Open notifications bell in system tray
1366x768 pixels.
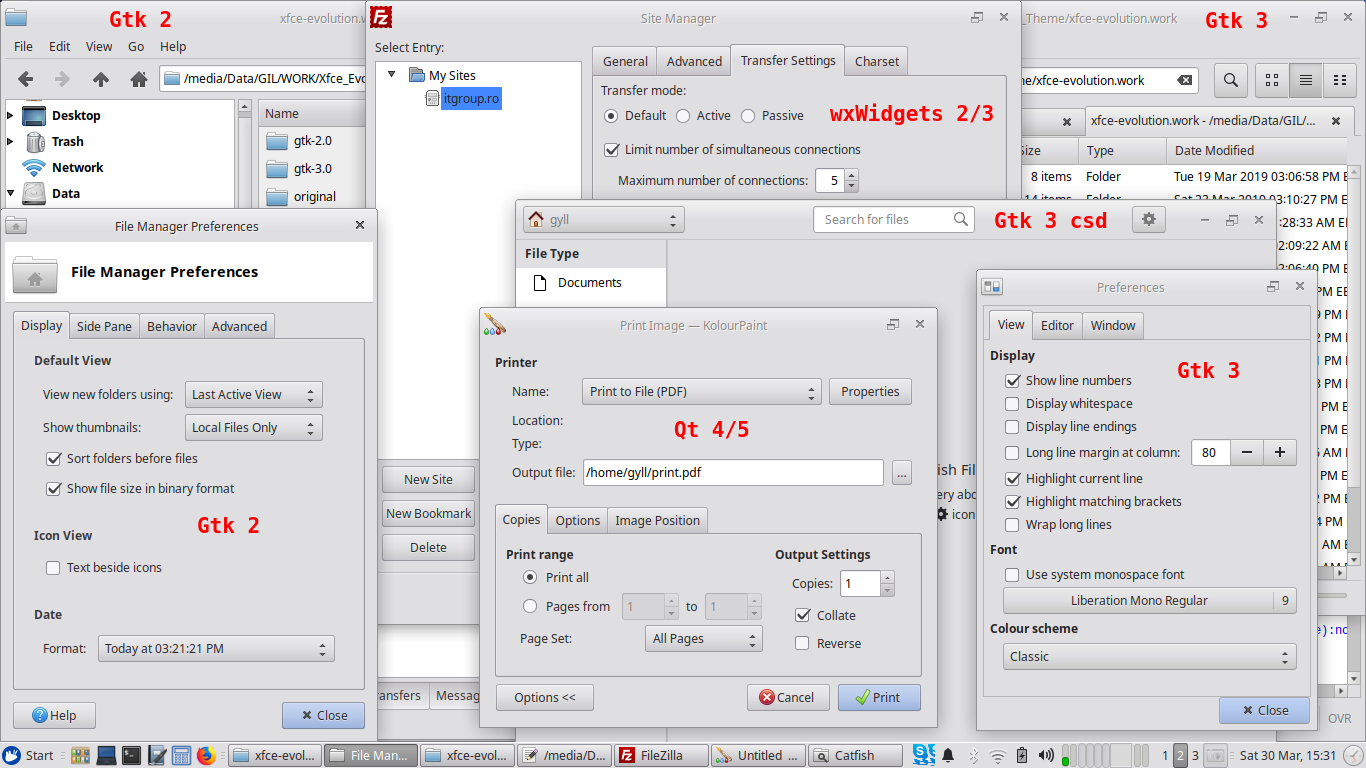click(x=948, y=755)
